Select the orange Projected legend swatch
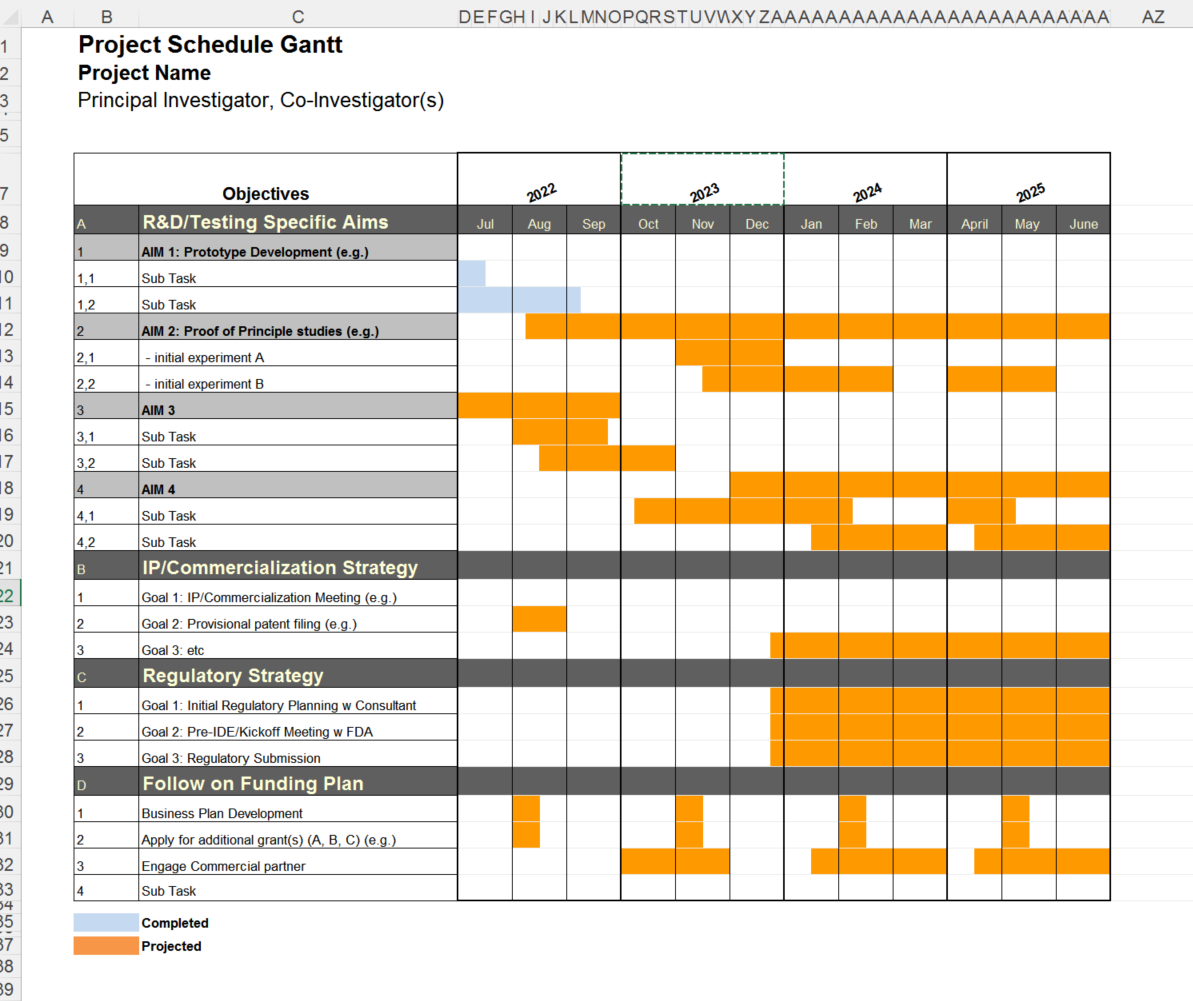 pos(104,946)
